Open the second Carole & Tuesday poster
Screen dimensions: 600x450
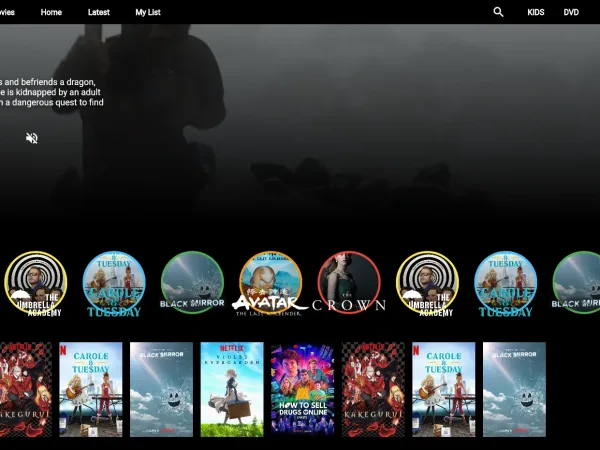click(x=444, y=390)
